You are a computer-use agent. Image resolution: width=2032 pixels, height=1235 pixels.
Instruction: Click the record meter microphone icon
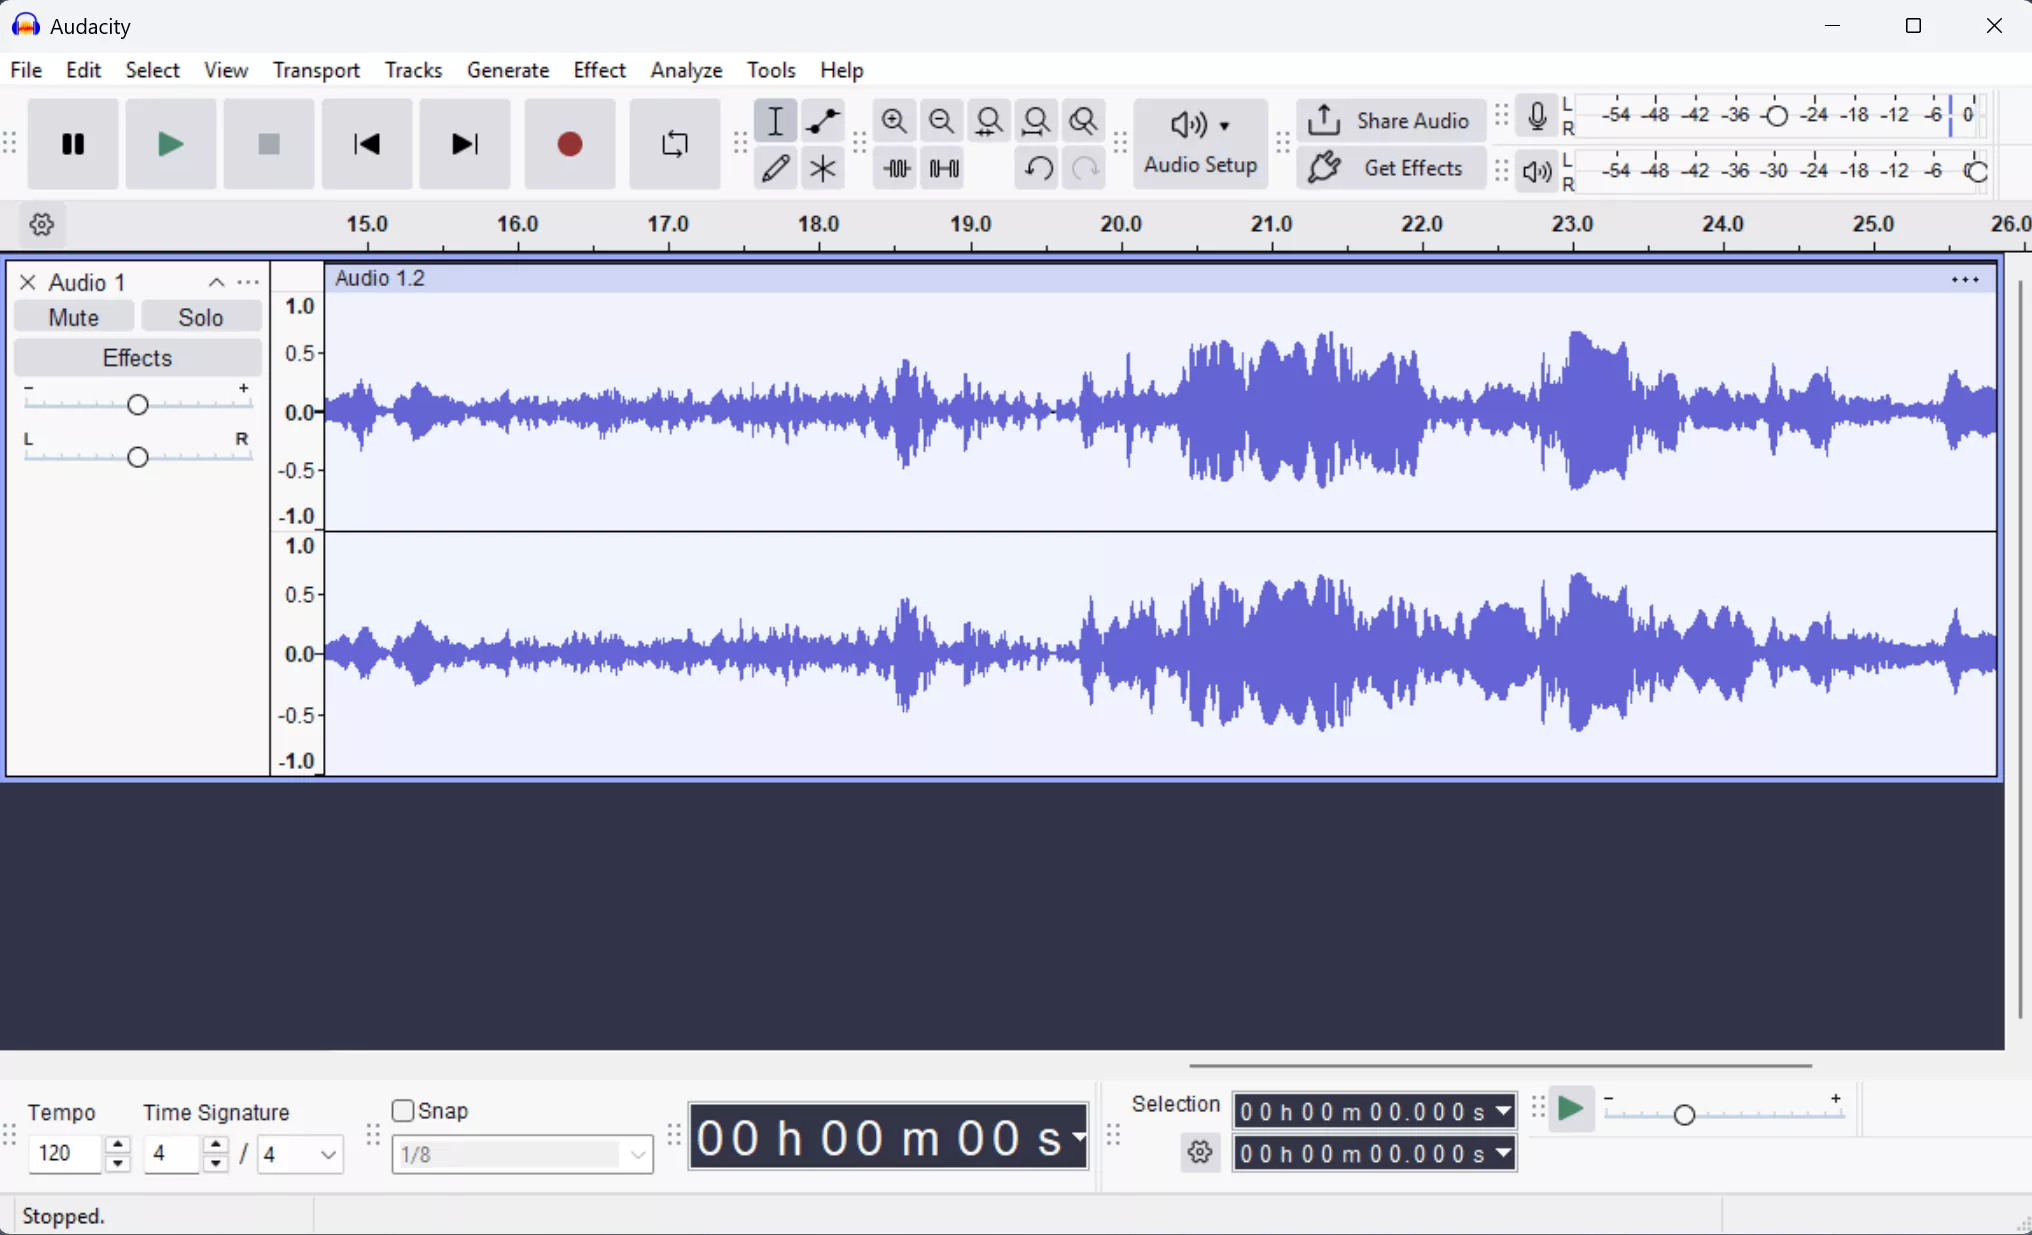pos(1537,116)
